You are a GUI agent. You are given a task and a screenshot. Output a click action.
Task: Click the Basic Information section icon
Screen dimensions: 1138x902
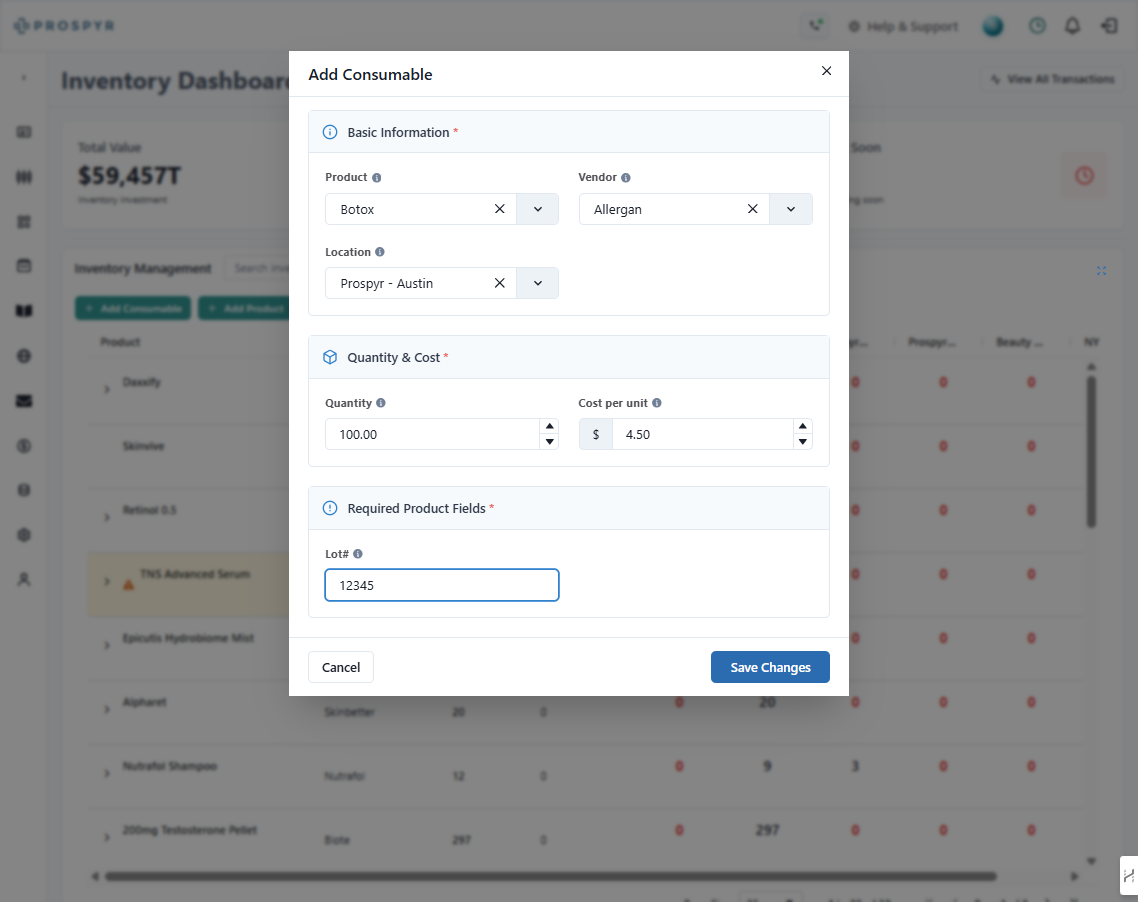click(x=329, y=132)
